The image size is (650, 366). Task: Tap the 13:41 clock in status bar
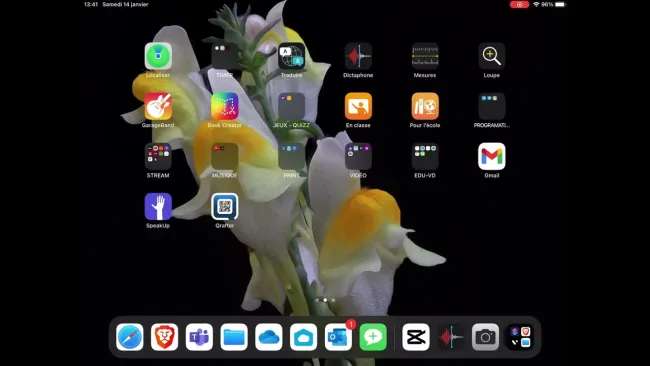click(91, 5)
